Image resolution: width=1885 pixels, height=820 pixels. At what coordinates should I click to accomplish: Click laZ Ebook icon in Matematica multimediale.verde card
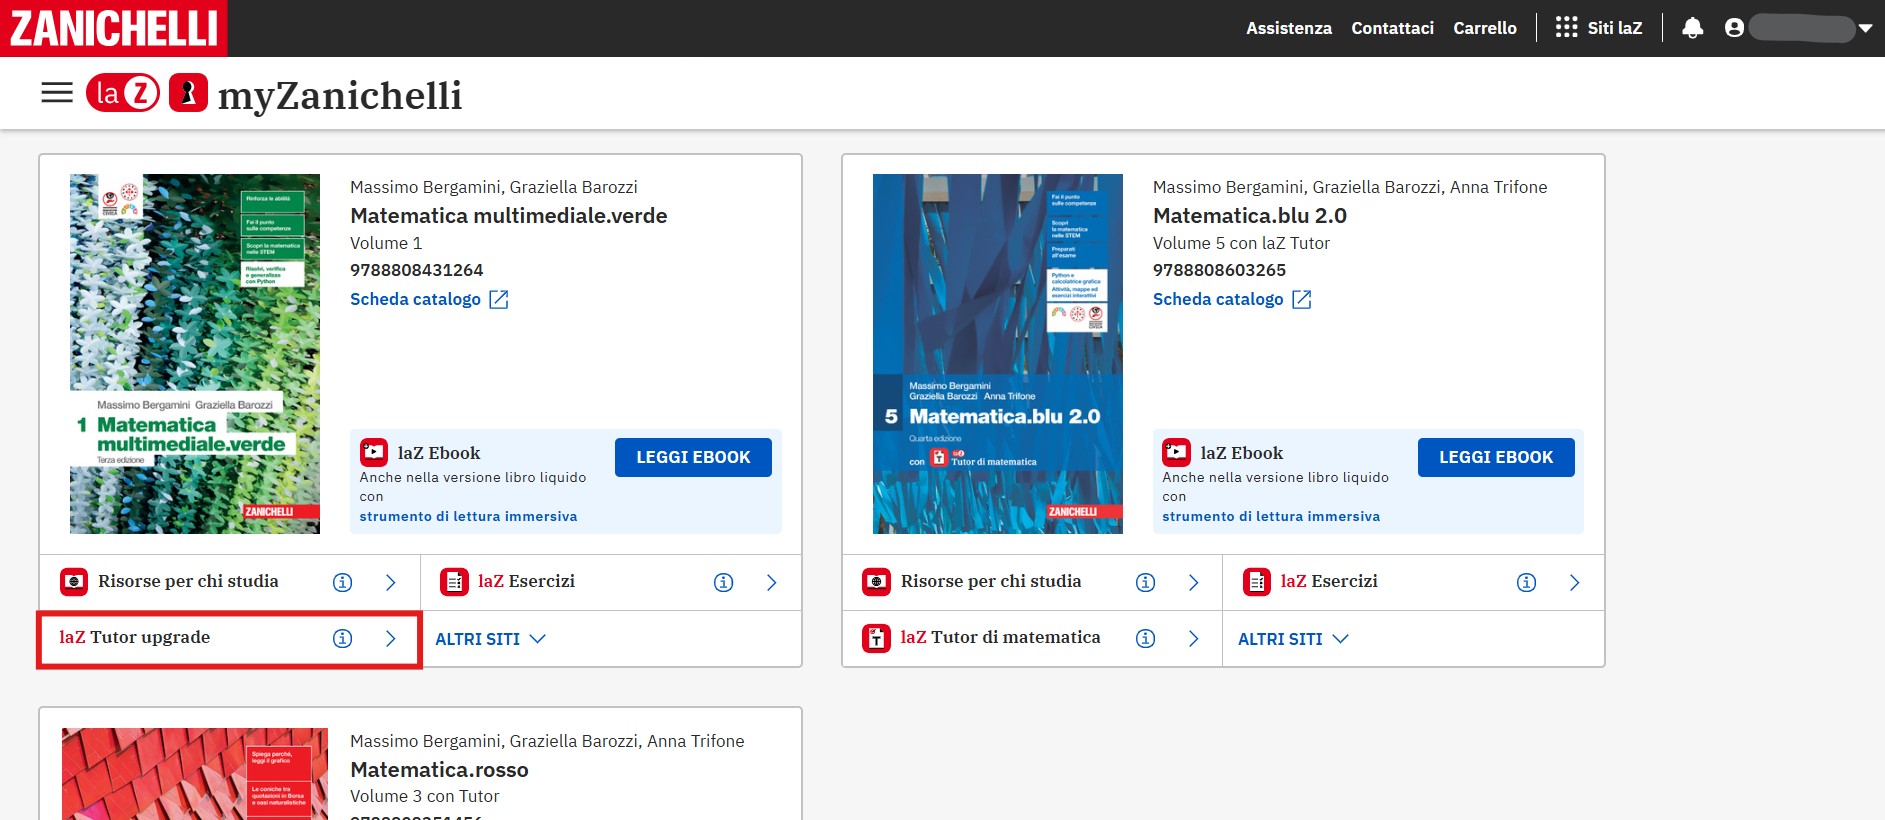[374, 452]
